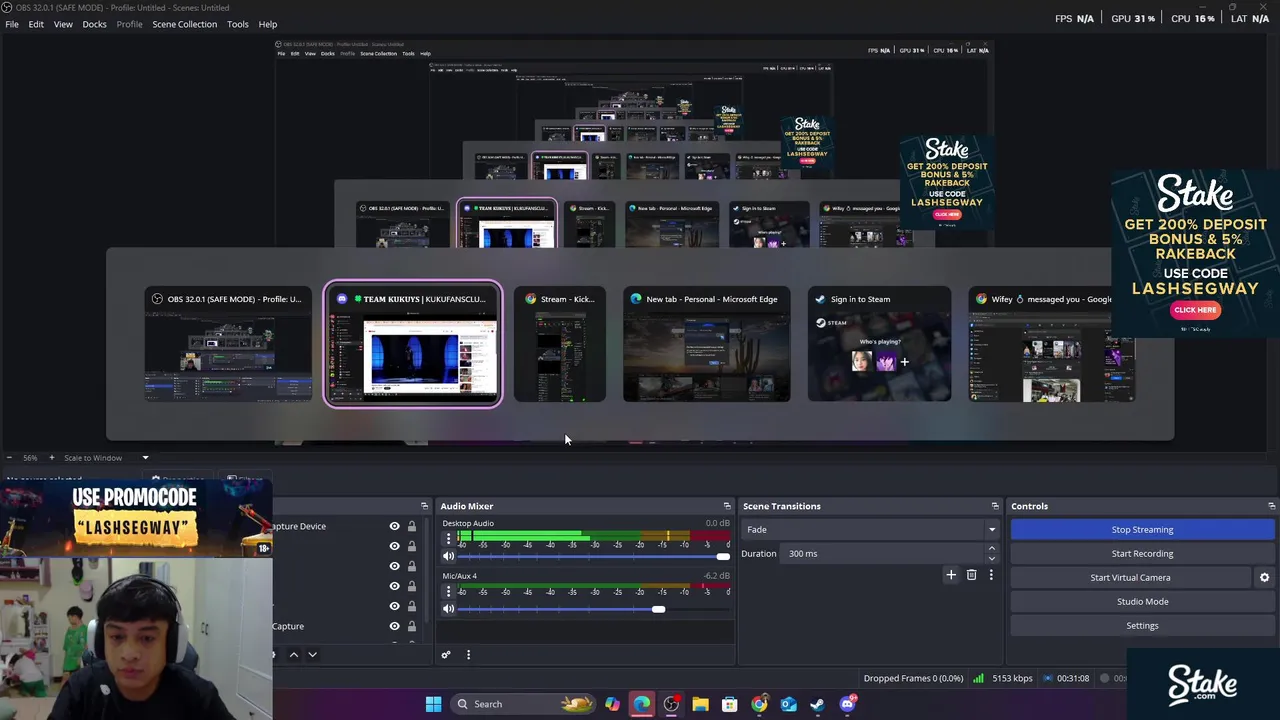Switch to Wifey messaged you Google thumbnail

(1052, 345)
